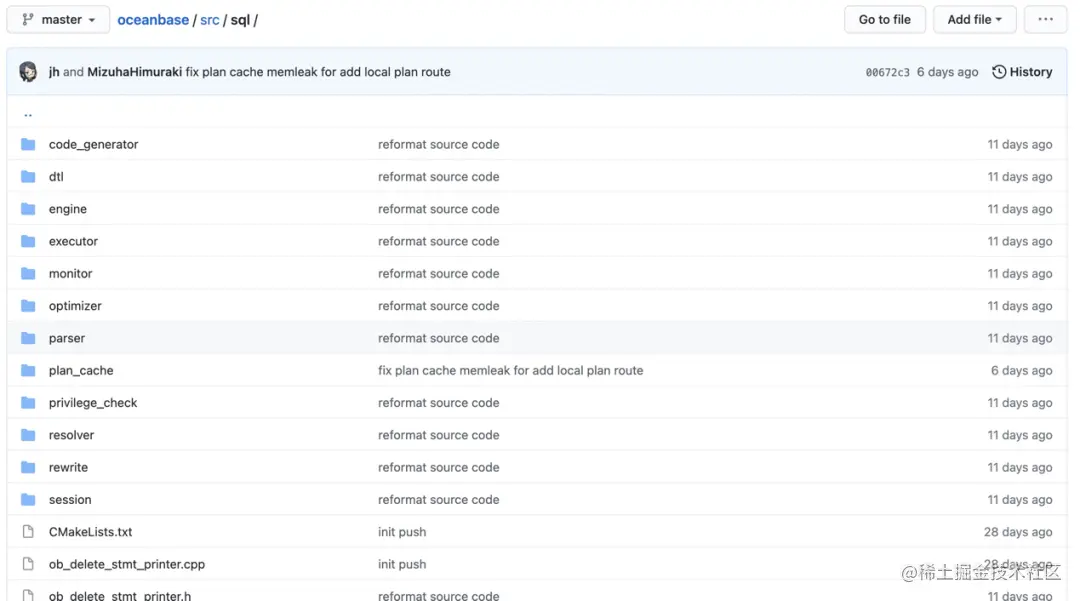This screenshot has width=1080, height=601.
Task: Click the code_generator folder icon
Action: (28, 144)
